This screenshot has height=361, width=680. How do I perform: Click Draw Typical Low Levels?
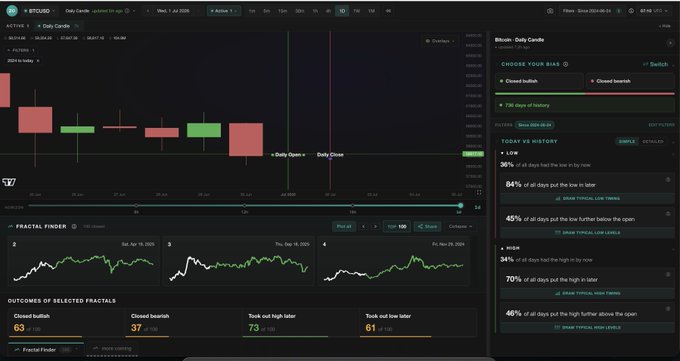click(587, 233)
